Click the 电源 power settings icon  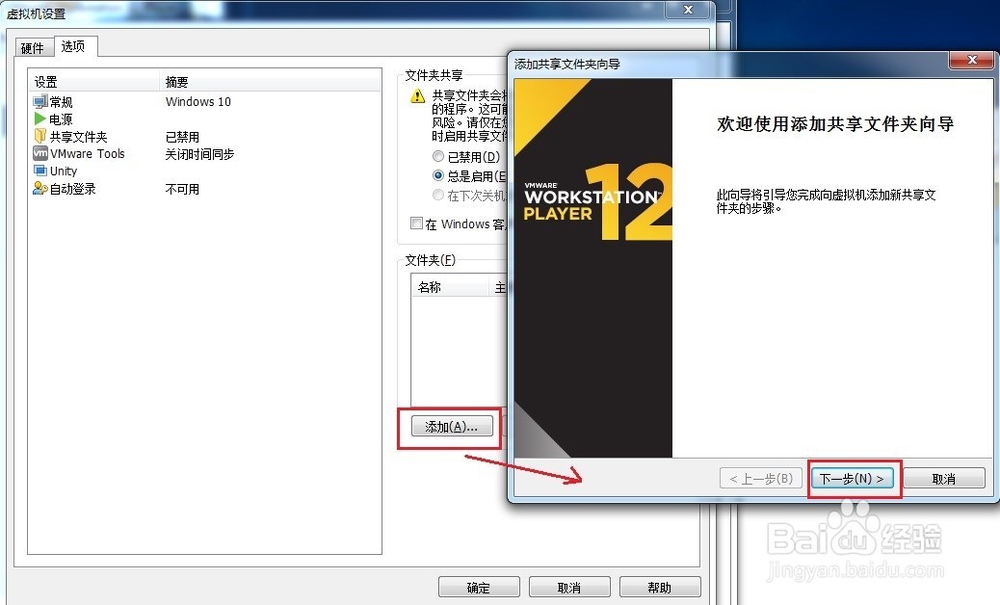[x=40, y=118]
